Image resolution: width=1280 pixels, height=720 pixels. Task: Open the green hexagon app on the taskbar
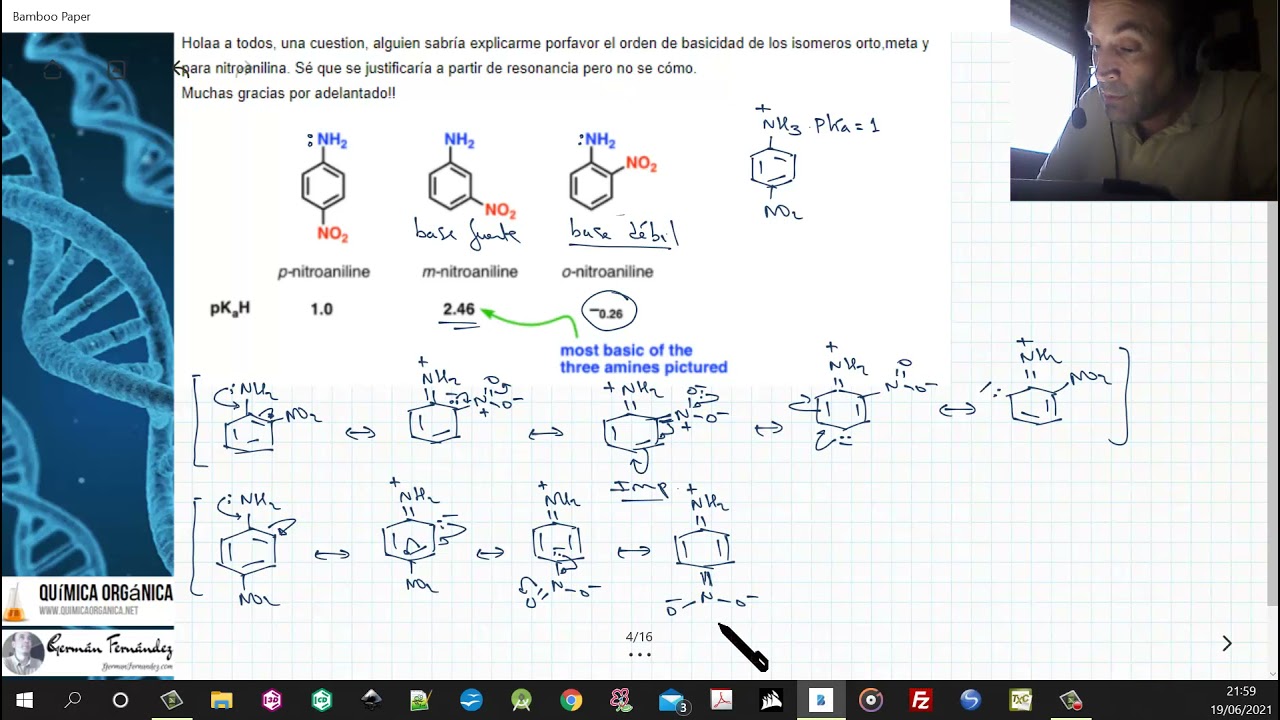[321, 700]
